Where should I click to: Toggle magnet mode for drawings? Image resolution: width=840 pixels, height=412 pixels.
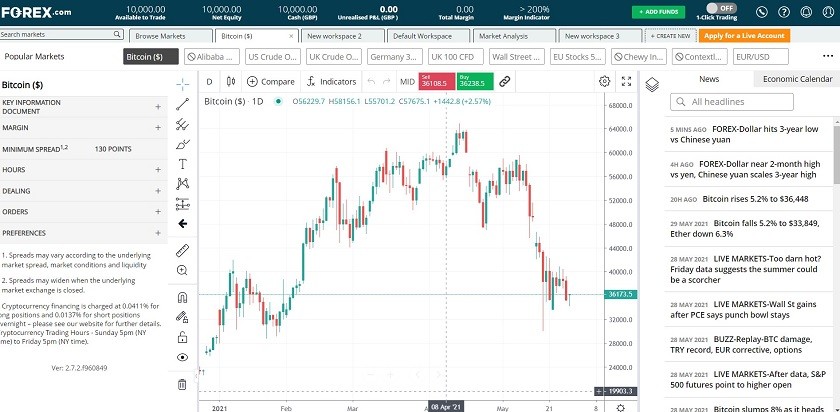183,297
